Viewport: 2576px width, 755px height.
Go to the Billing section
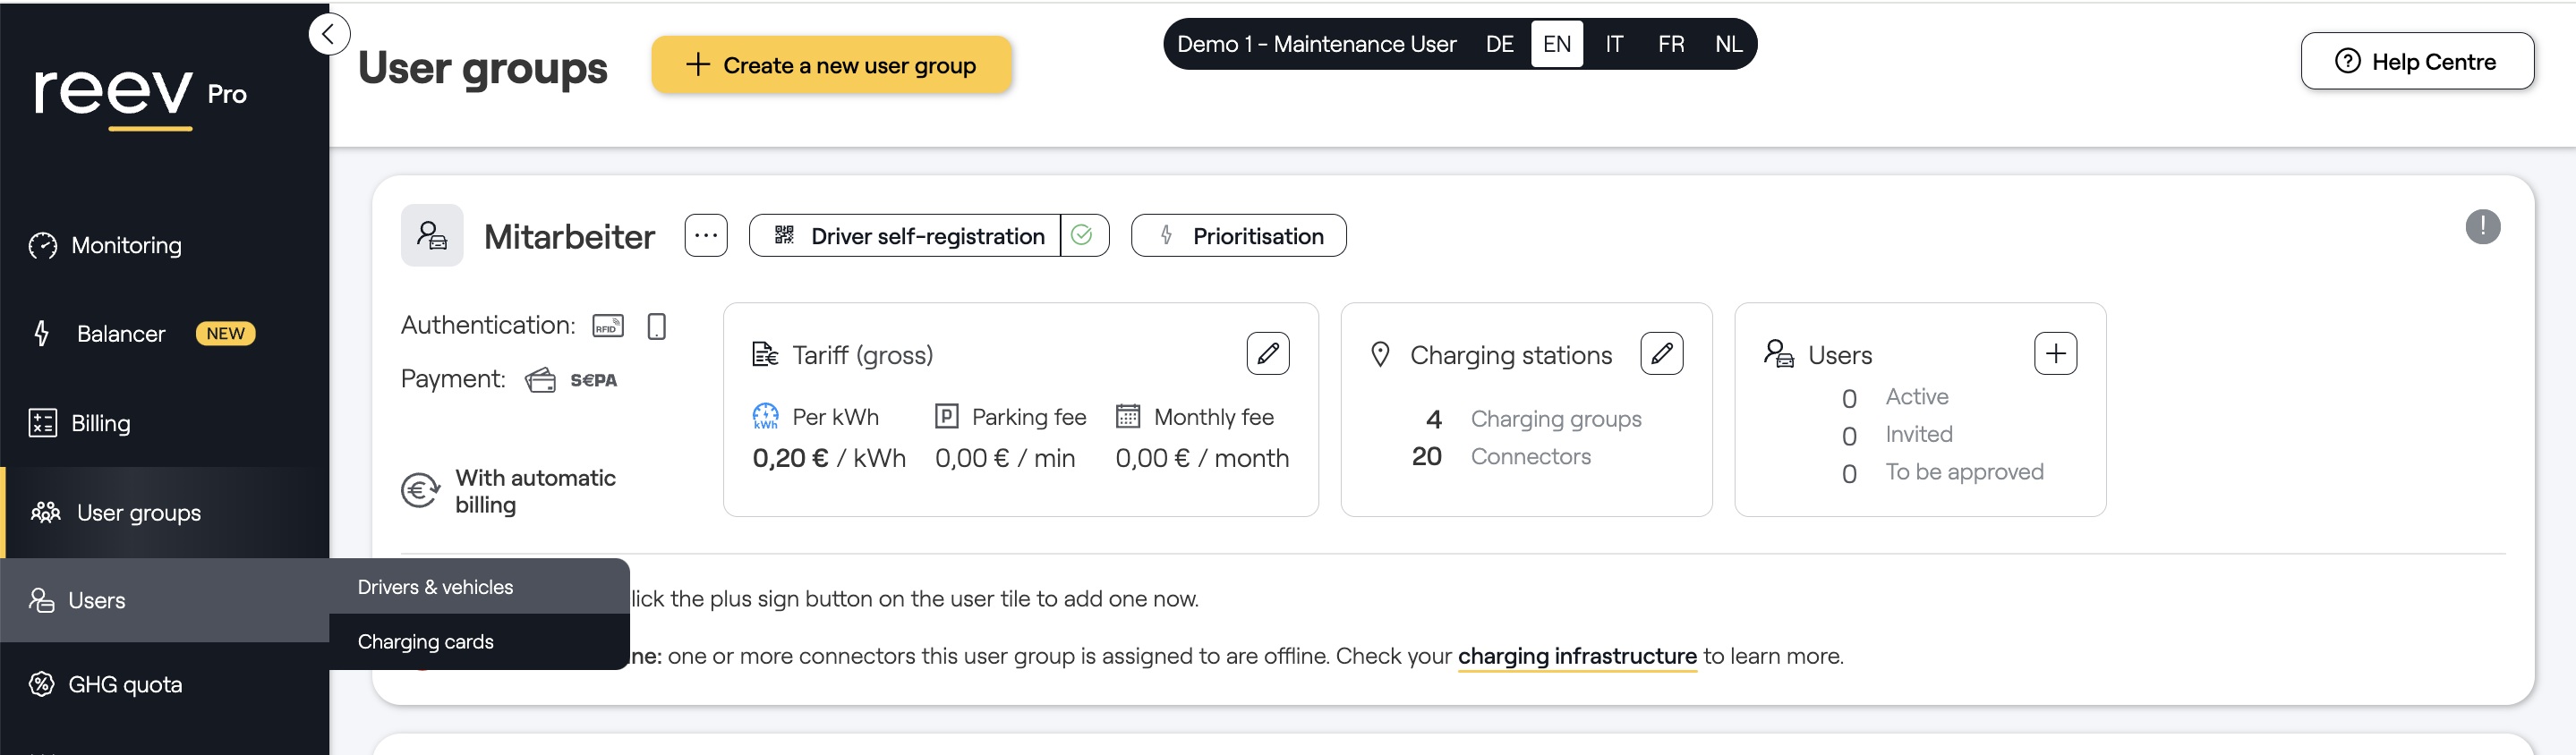coord(100,423)
